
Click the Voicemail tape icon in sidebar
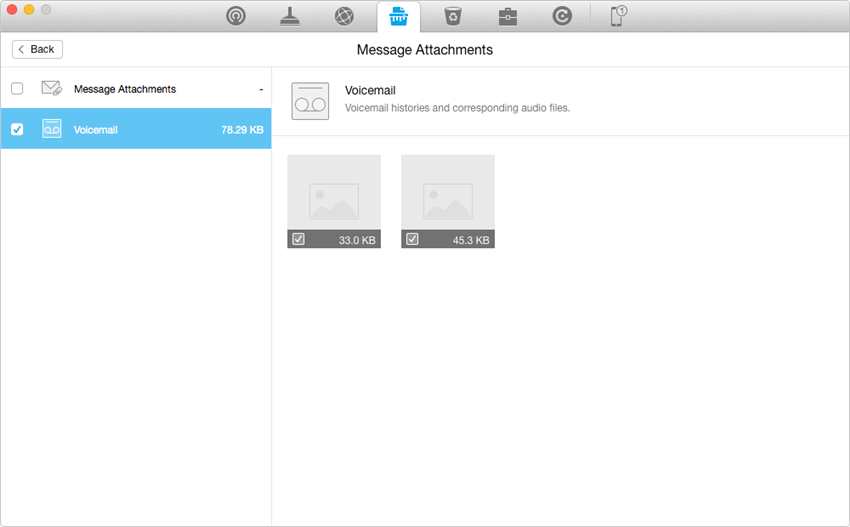click(51, 129)
